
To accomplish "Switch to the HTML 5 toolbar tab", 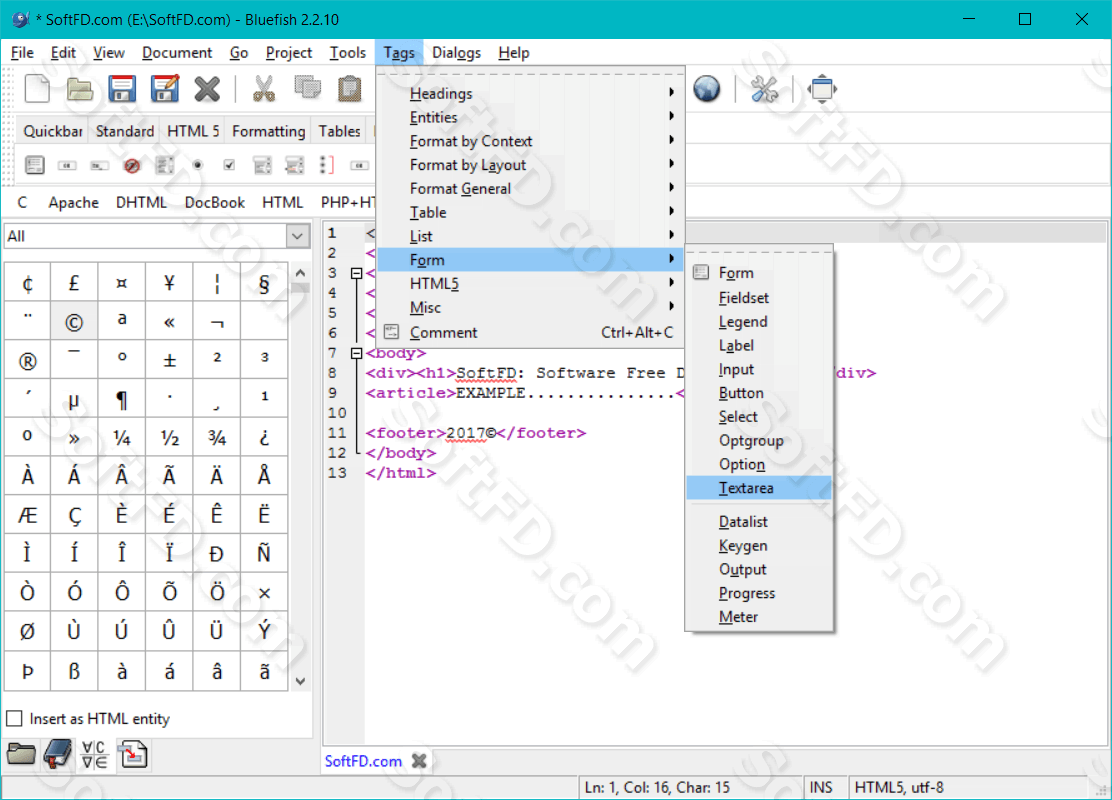I will point(193,131).
